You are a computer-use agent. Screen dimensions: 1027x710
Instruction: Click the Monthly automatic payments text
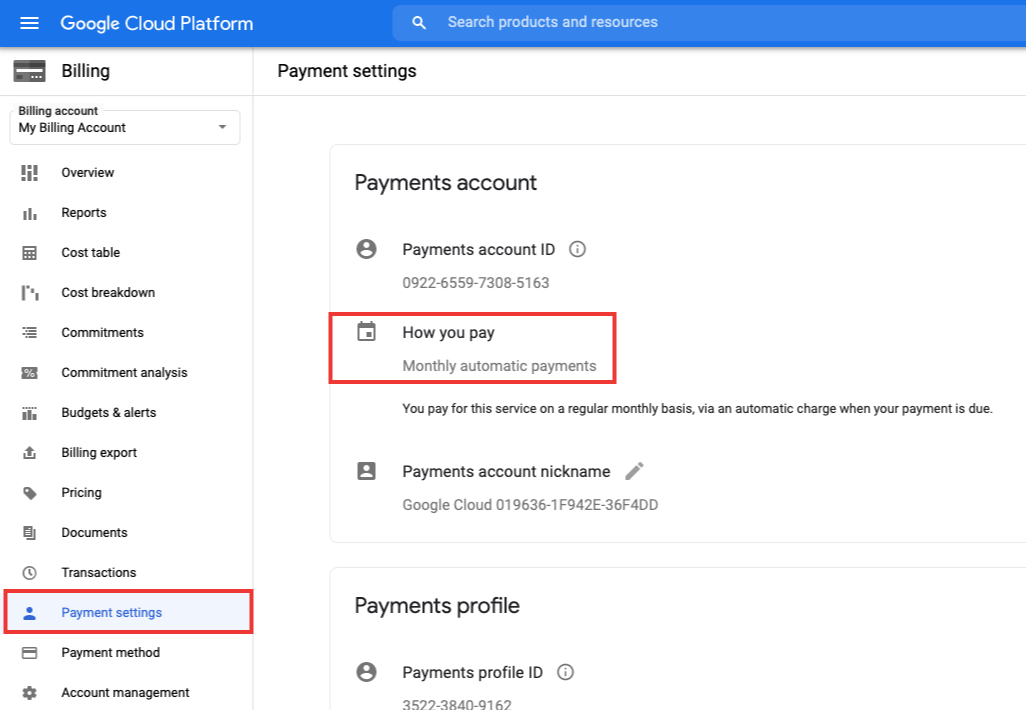click(x=499, y=366)
